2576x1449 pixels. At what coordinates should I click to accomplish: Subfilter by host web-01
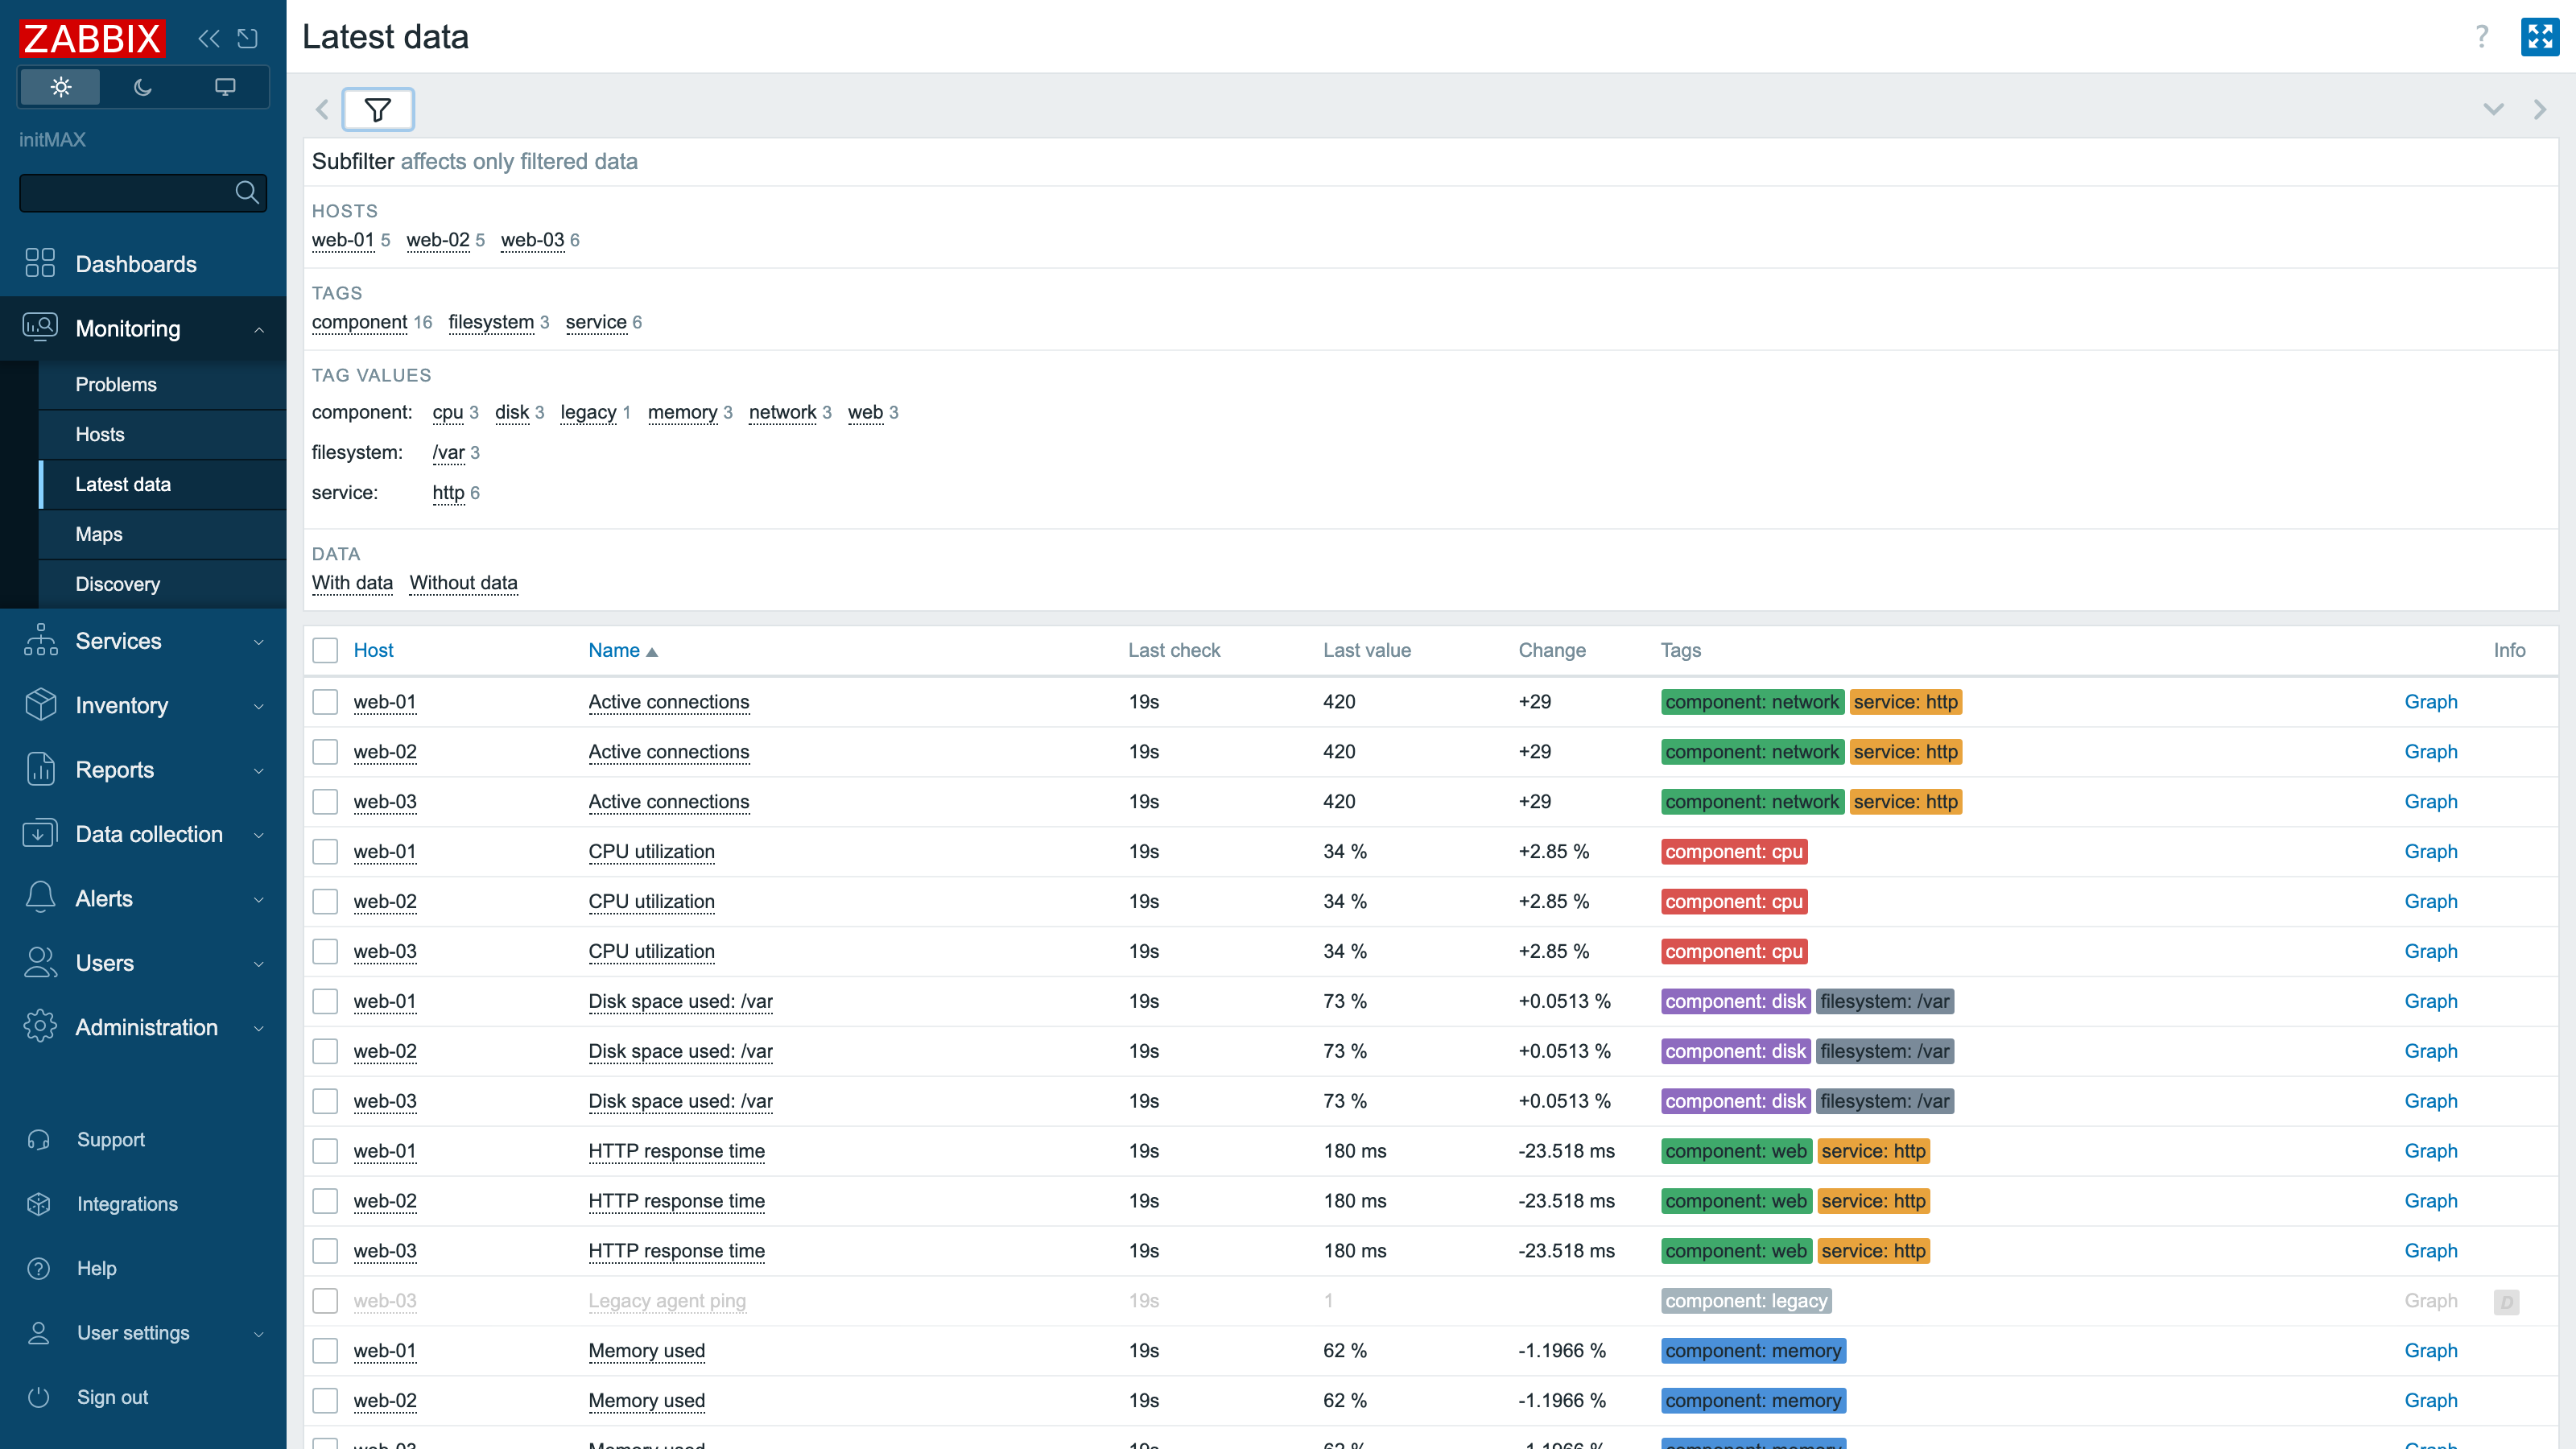[x=343, y=240]
